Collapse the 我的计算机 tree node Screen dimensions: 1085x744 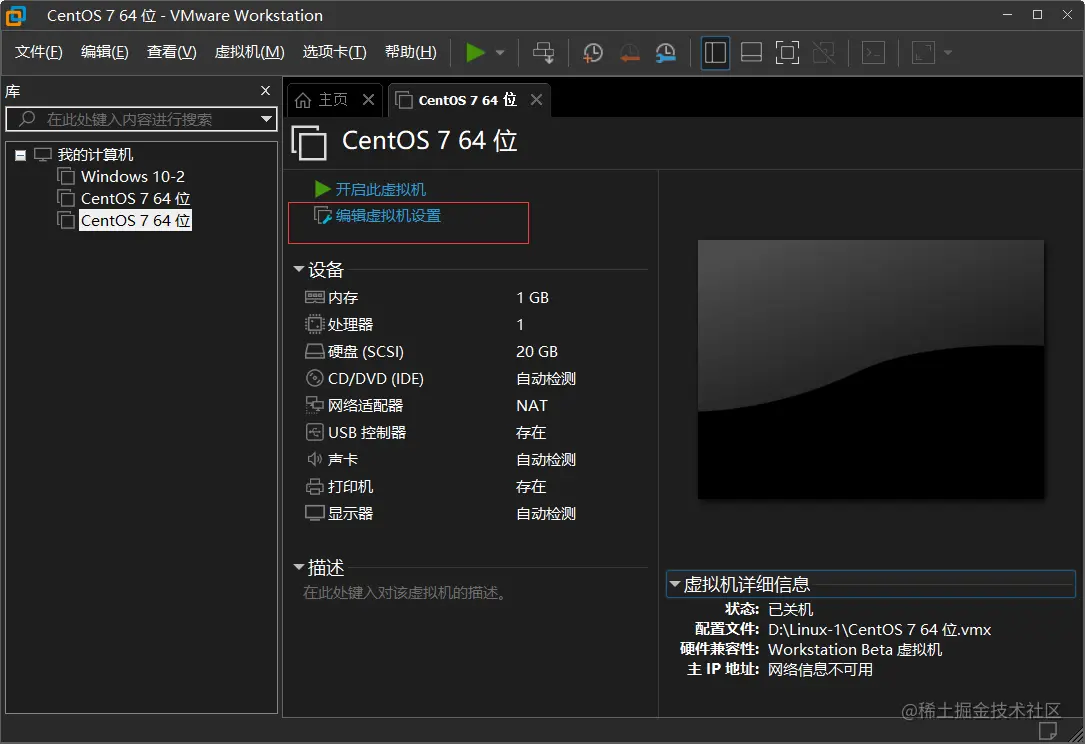[x=21, y=155]
